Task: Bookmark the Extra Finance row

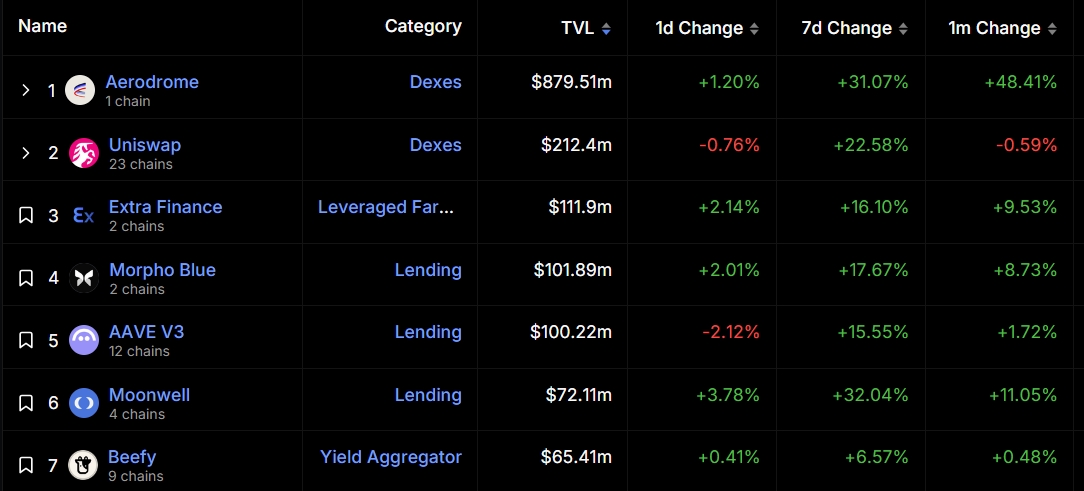Action: coord(26,215)
